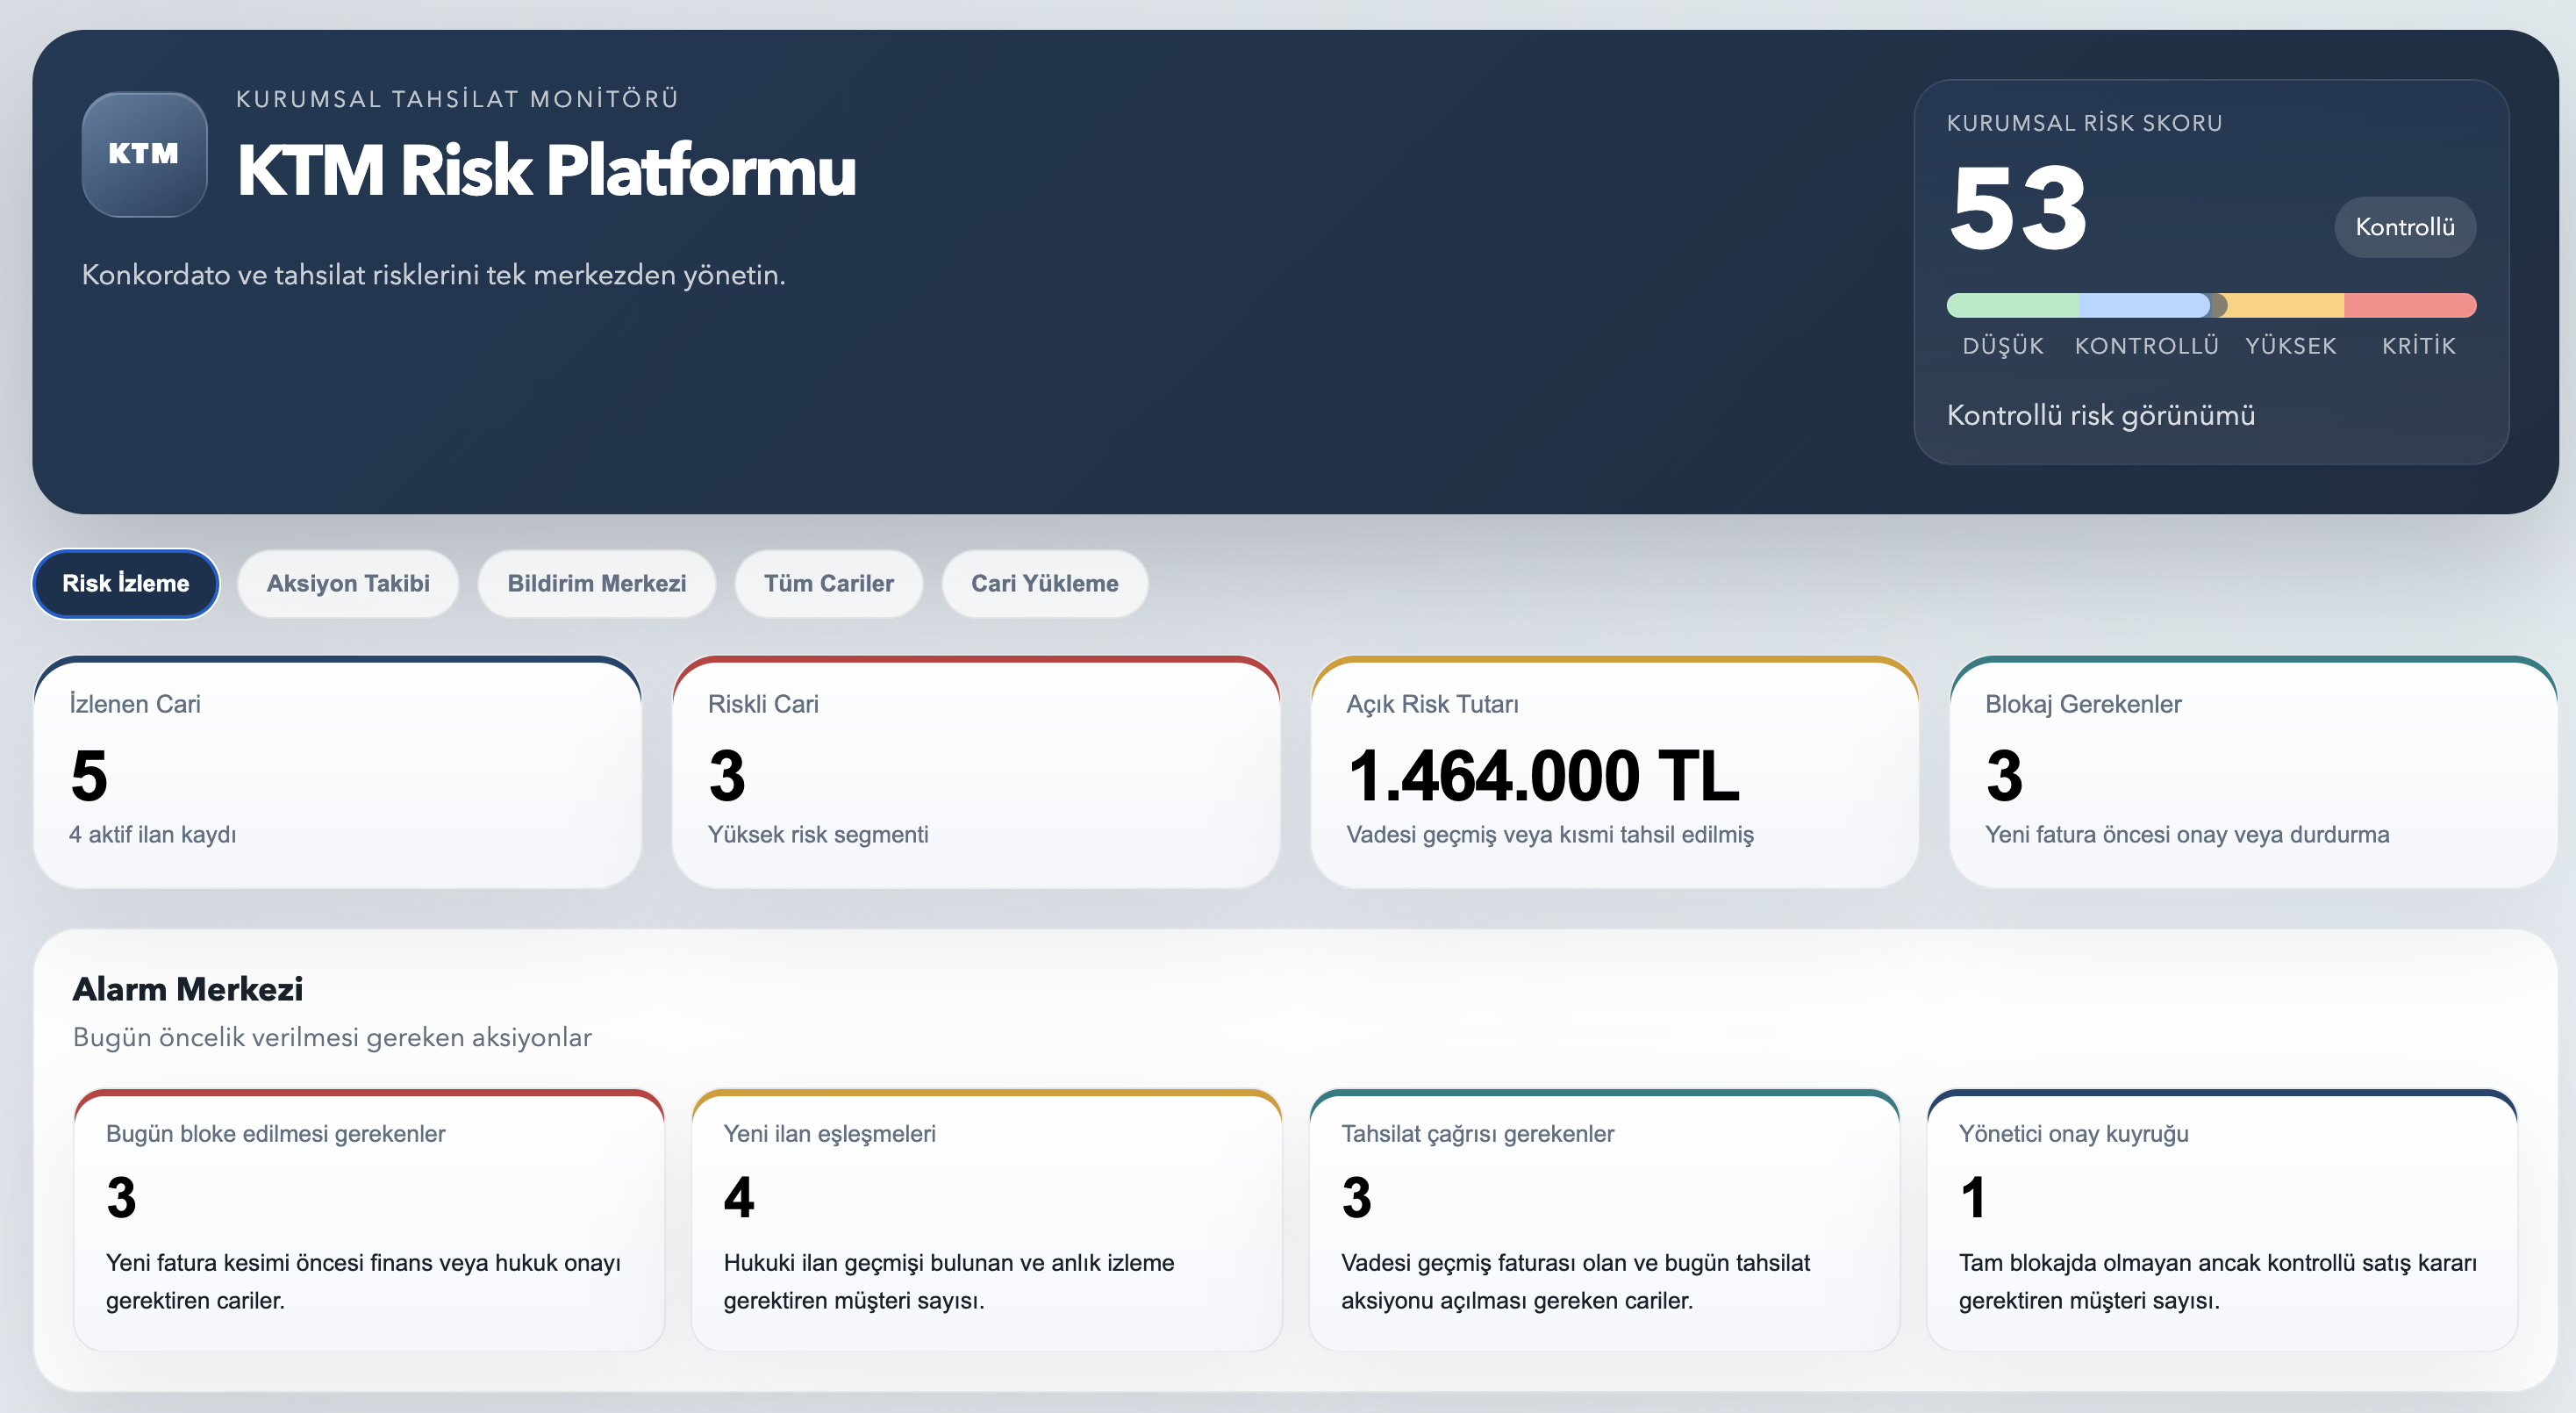The width and height of the screenshot is (2576, 1413).
Task: Go to Cari Yükleme tab
Action: click(1044, 583)
